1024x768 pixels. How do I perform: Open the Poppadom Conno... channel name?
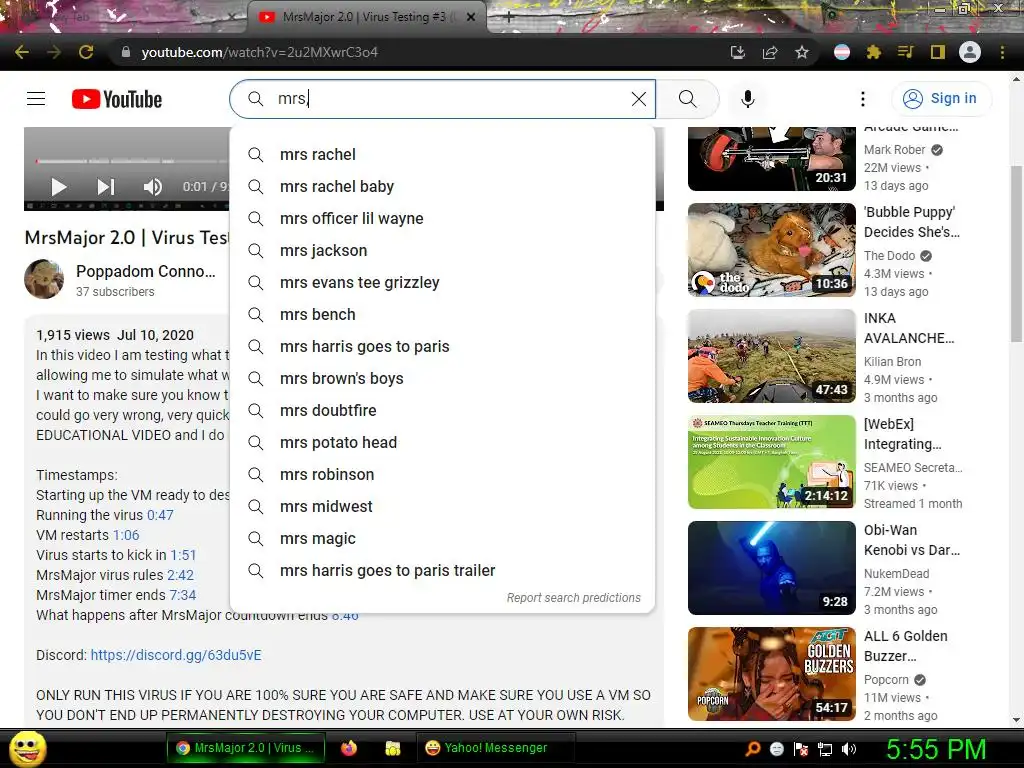click(146, 271)
